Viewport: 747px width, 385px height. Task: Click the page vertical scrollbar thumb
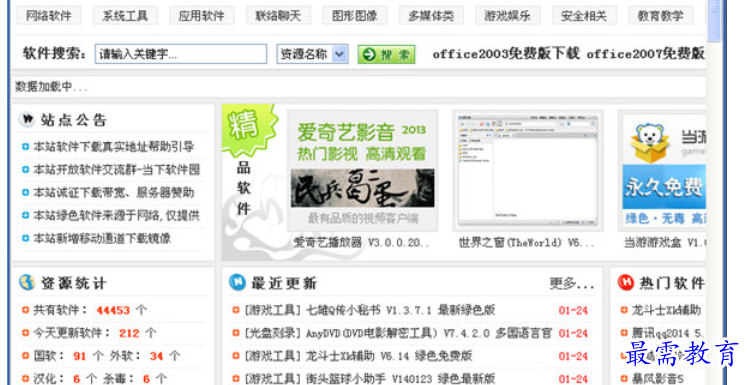coord(714,21)
